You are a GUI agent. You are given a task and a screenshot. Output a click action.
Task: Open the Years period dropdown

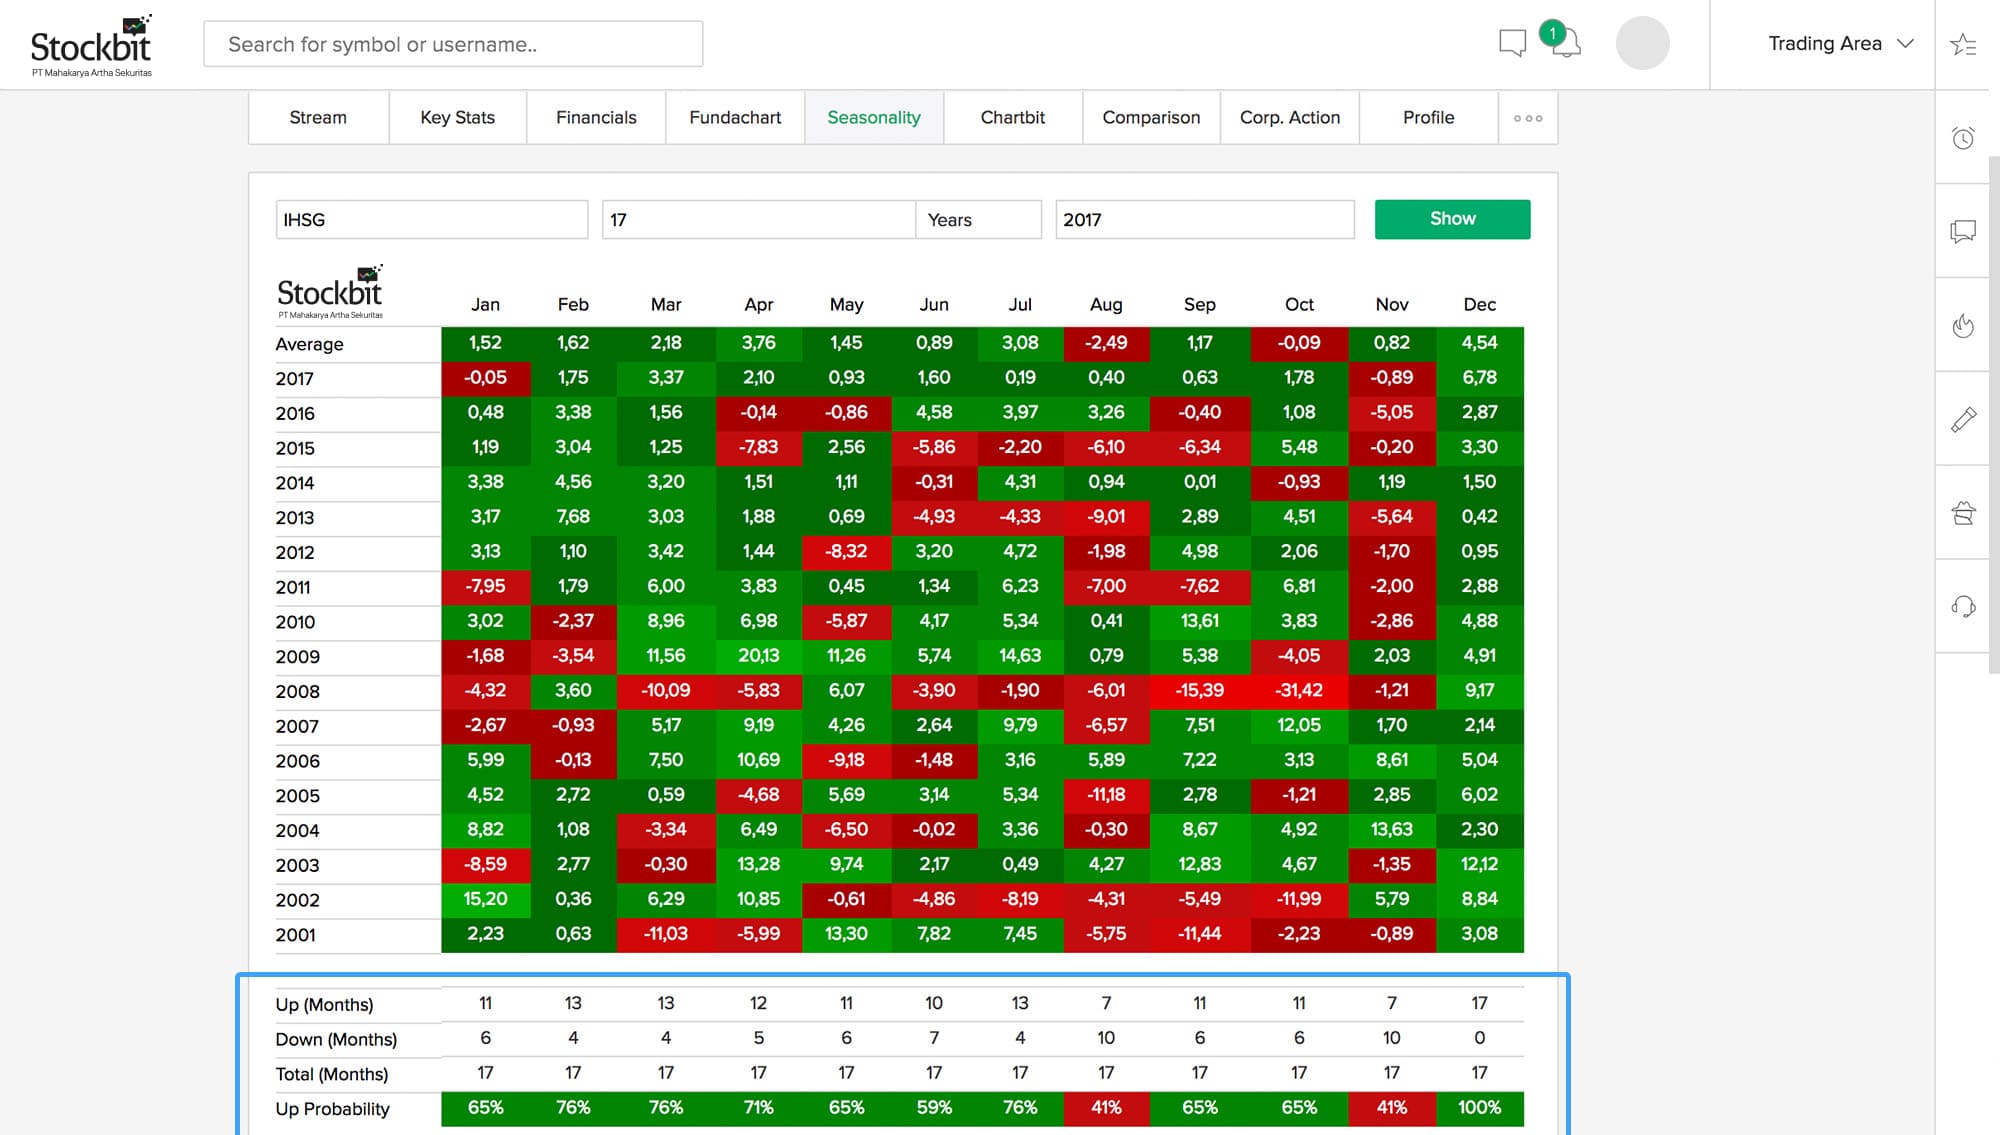978,219
